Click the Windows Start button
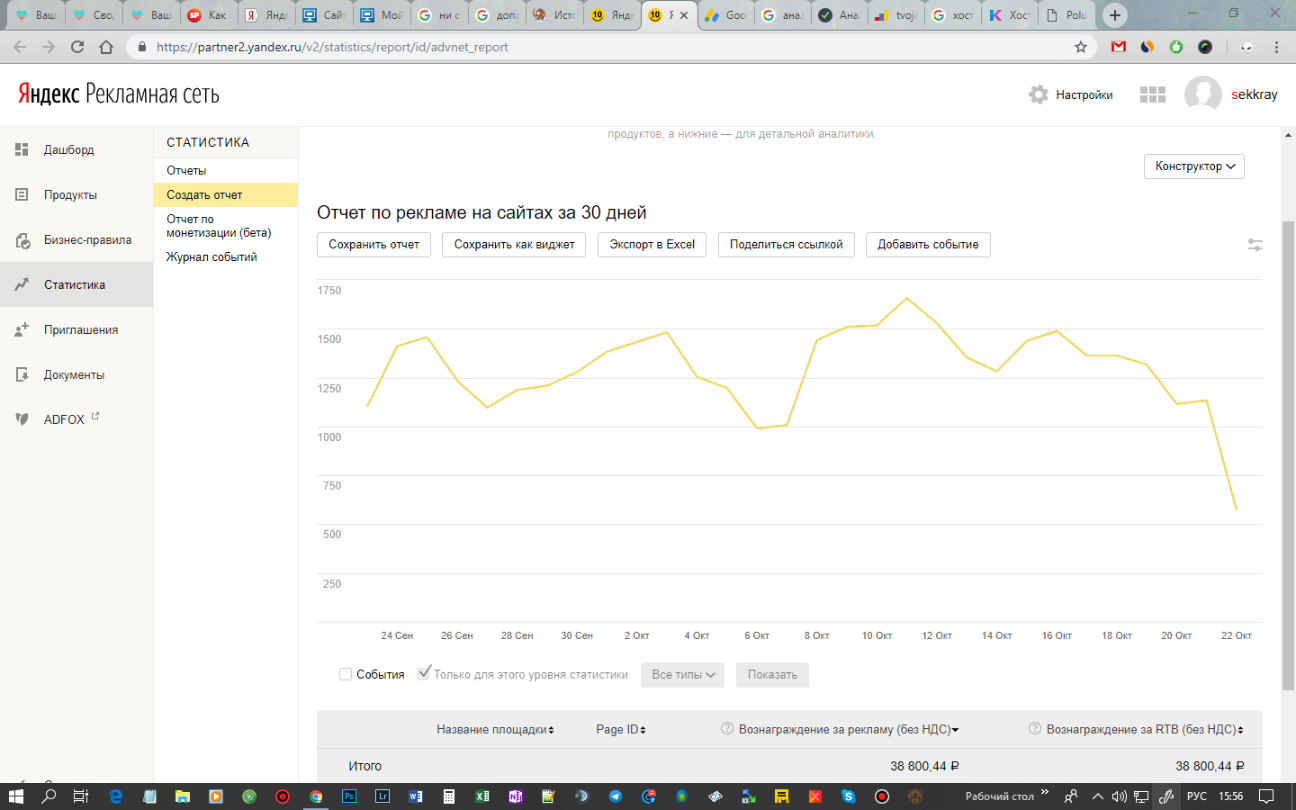 click(17, 797)
